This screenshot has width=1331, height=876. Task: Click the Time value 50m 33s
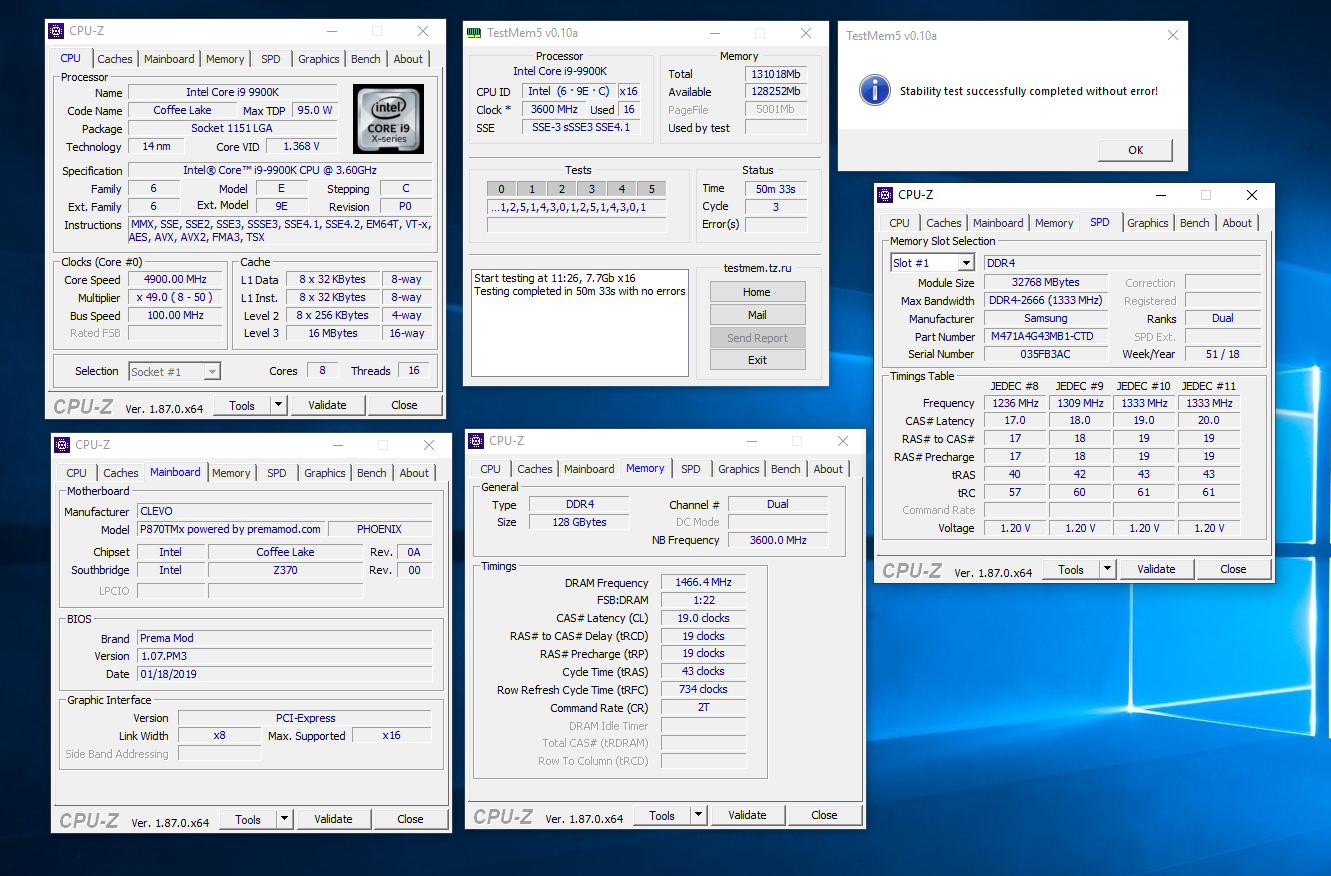[x=776, y=189]
